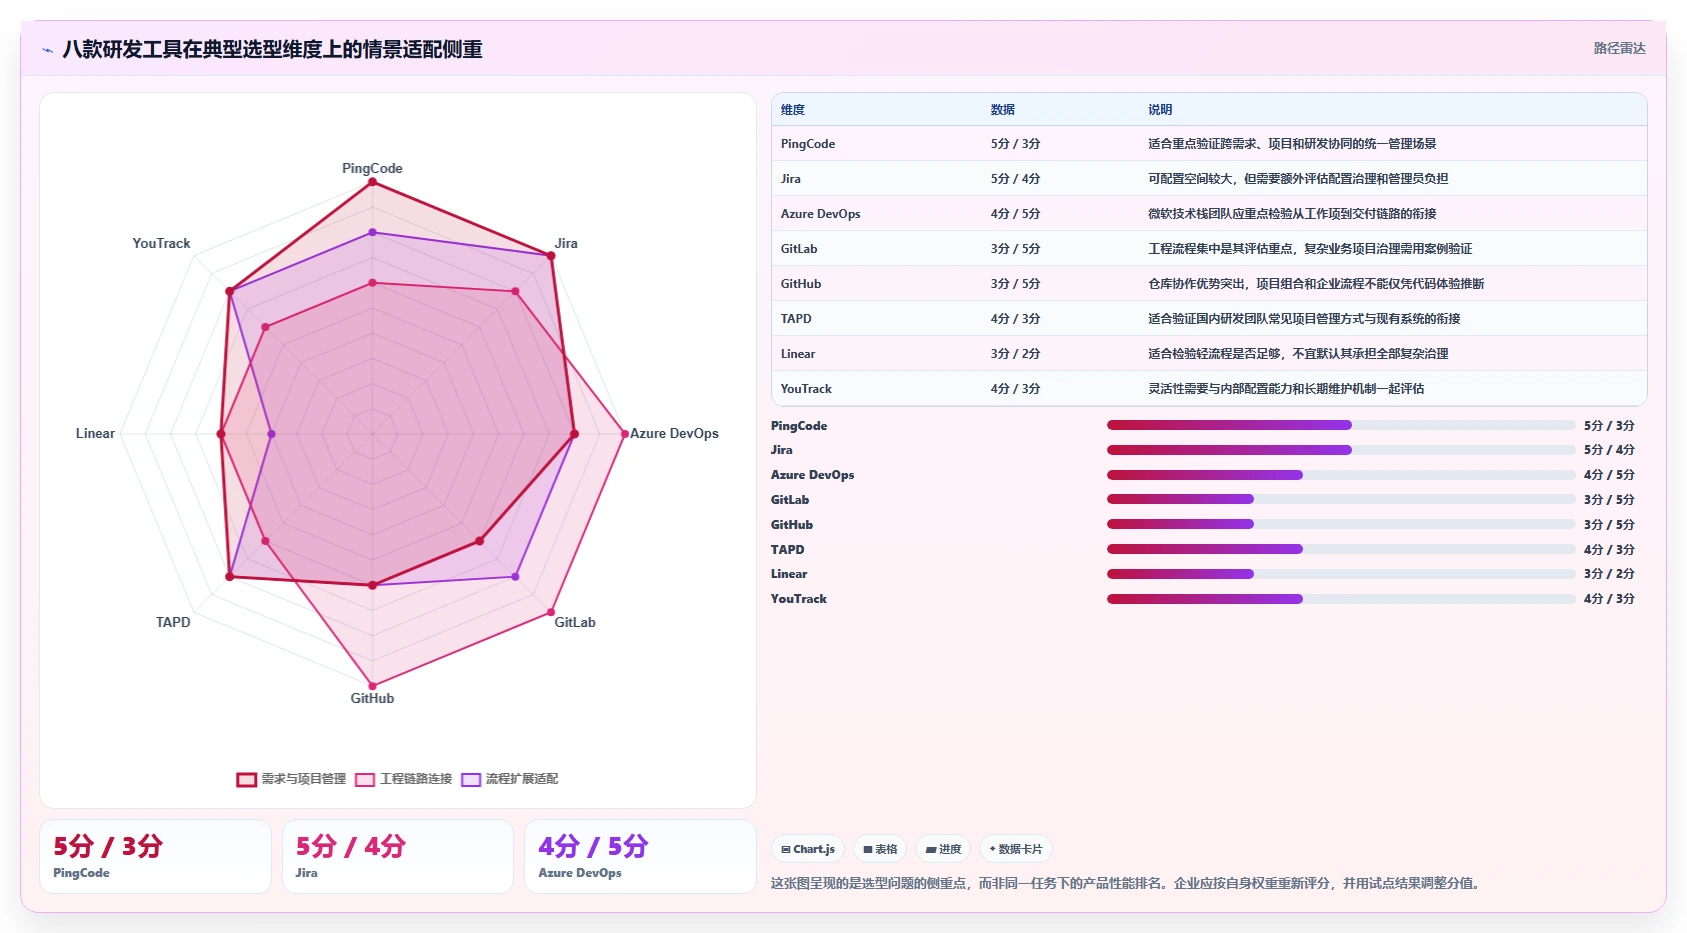This screenshot has width=1687, height=933.
Task: Click the Azure DevOps progress bar
Action: tap(1341, 475)
